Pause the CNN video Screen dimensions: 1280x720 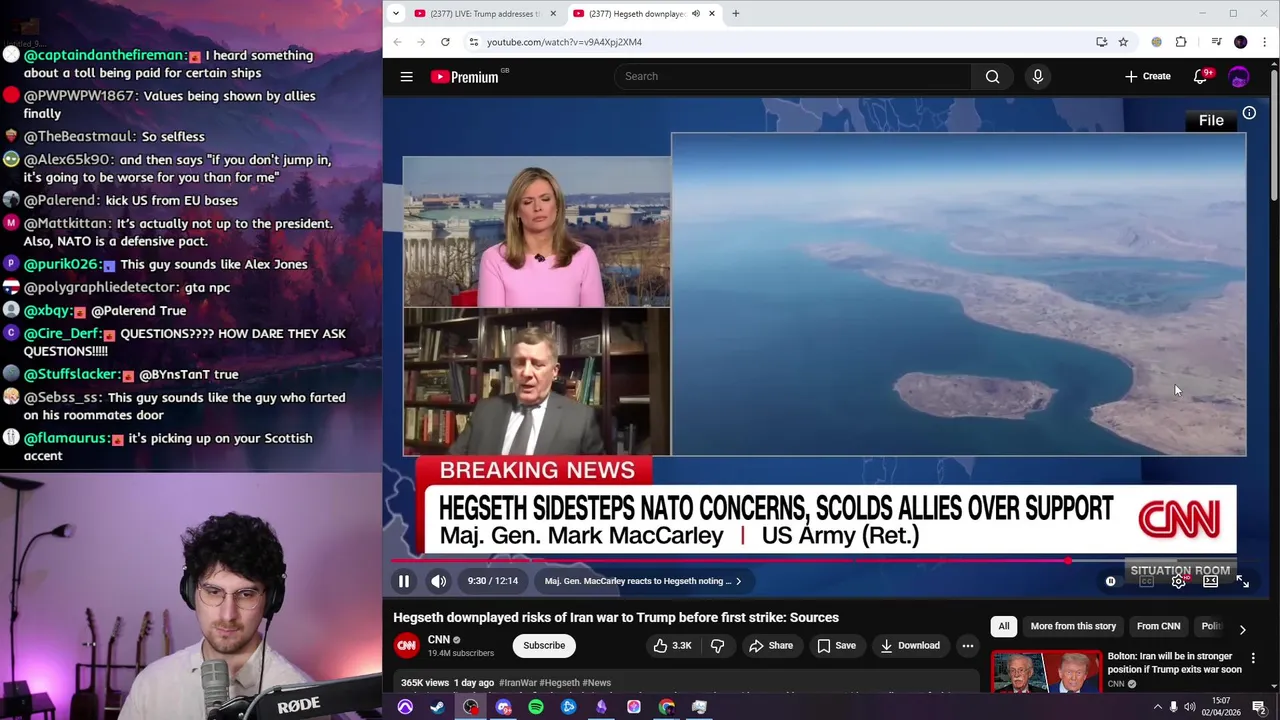pos(404,581)
